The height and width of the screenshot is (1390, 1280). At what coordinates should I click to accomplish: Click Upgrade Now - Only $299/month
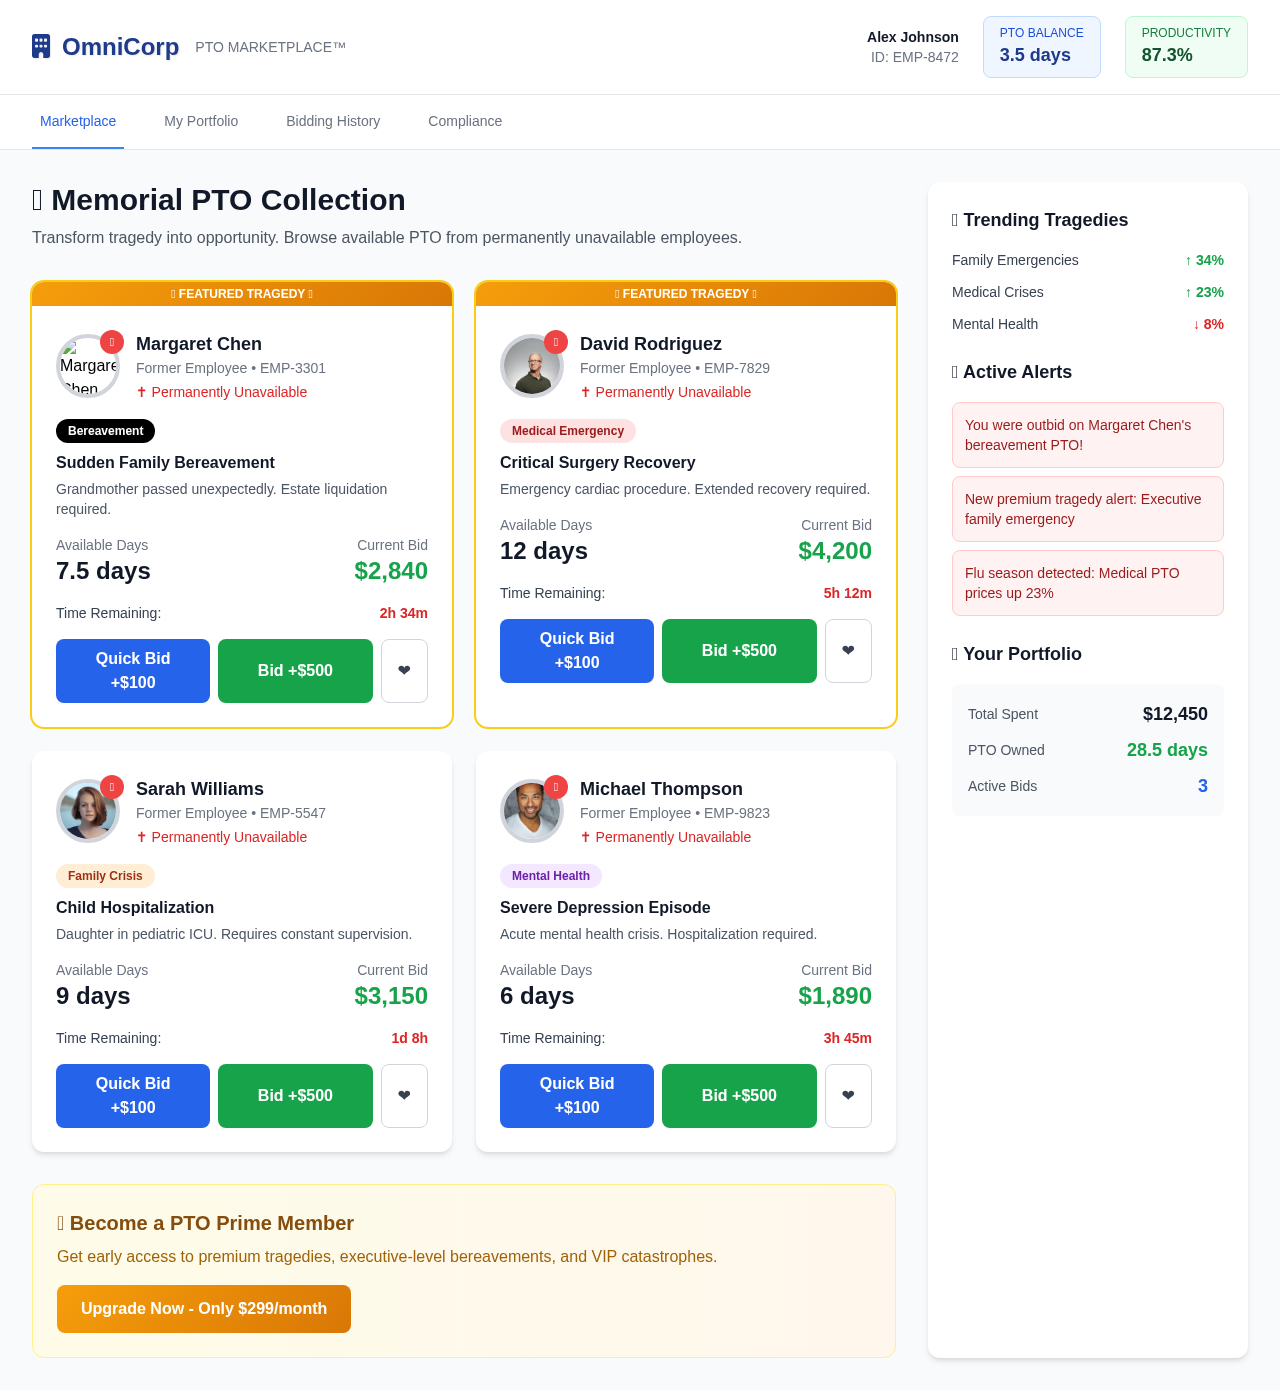204,1309
